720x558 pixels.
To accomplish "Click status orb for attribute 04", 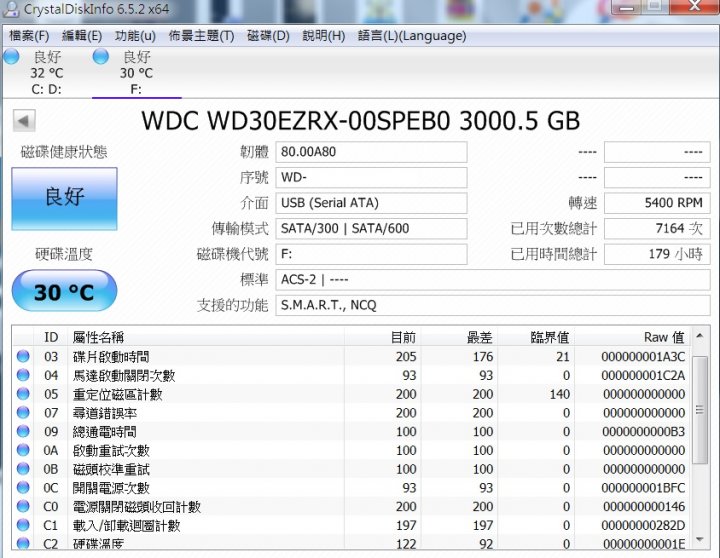I will point(23,375).
